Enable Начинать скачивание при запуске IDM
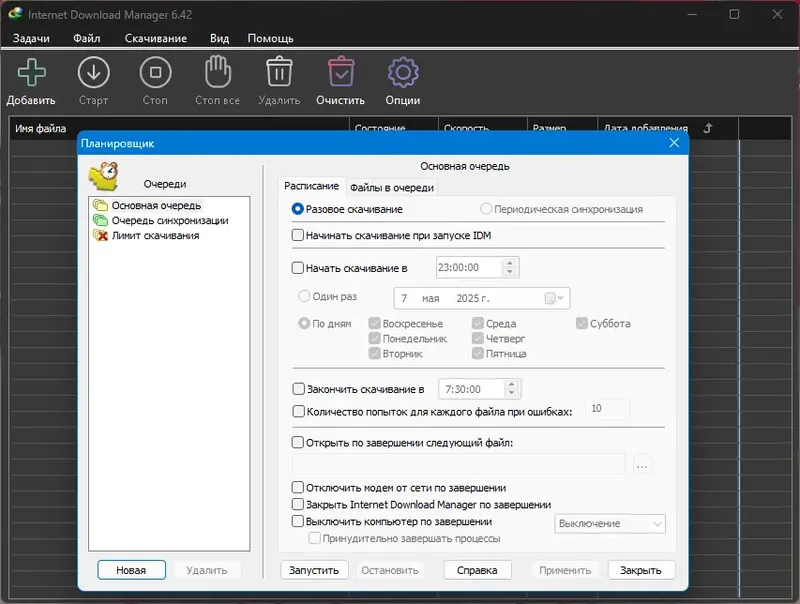 (296, 236)
